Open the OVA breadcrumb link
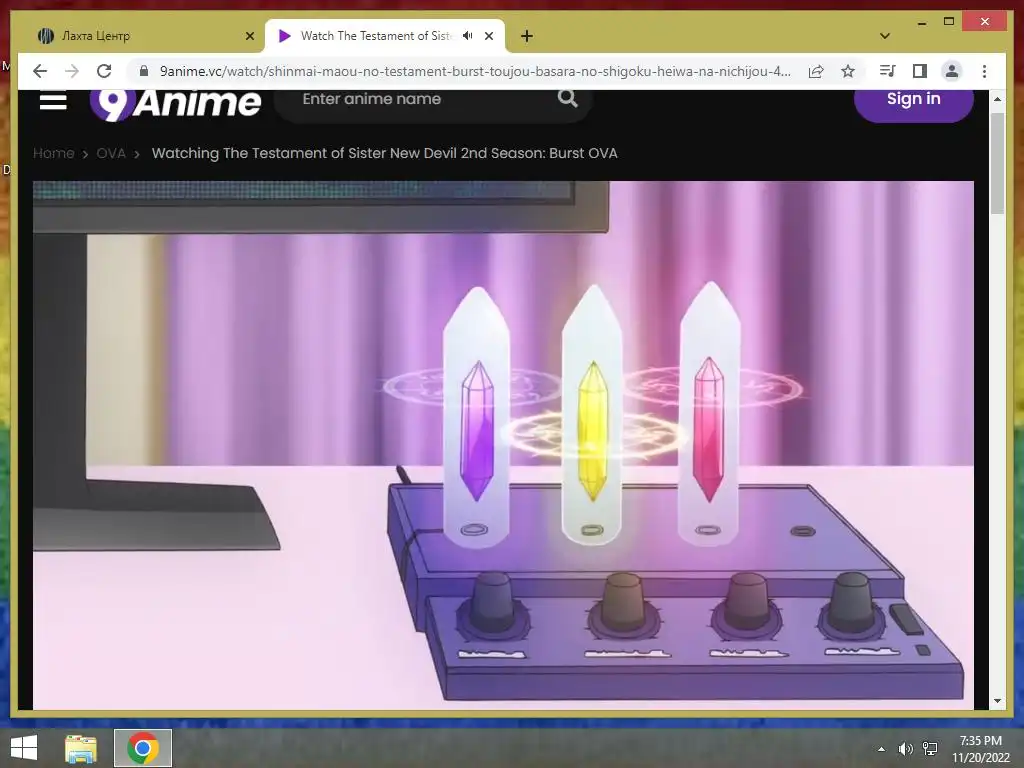The height and width of the screenshot is (768, 1024). click(111, 153)
